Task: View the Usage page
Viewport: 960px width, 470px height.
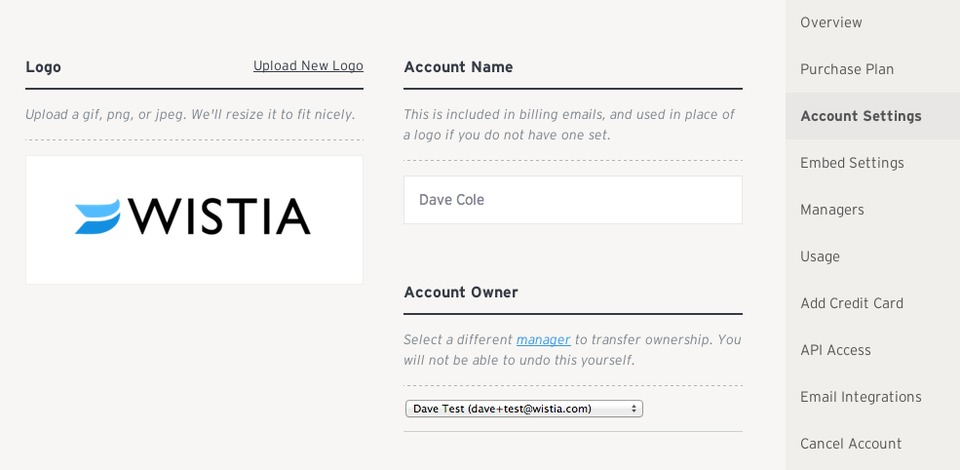Action: 820,256
